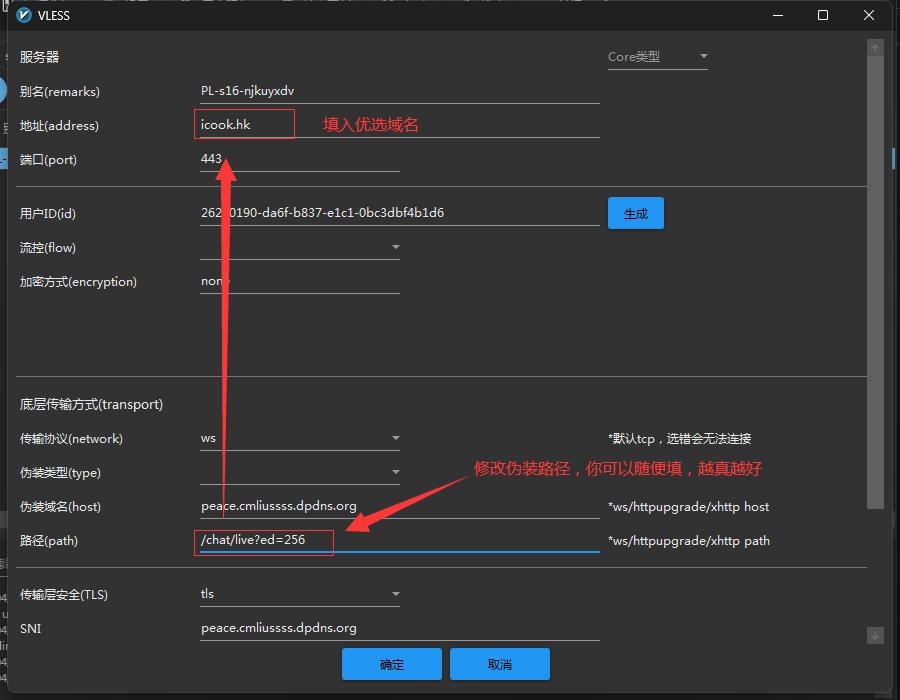Click the 端口(port) field showing 443
Image resolution: width=900 pixels, height=700 pixels.
tap(300, 159)
